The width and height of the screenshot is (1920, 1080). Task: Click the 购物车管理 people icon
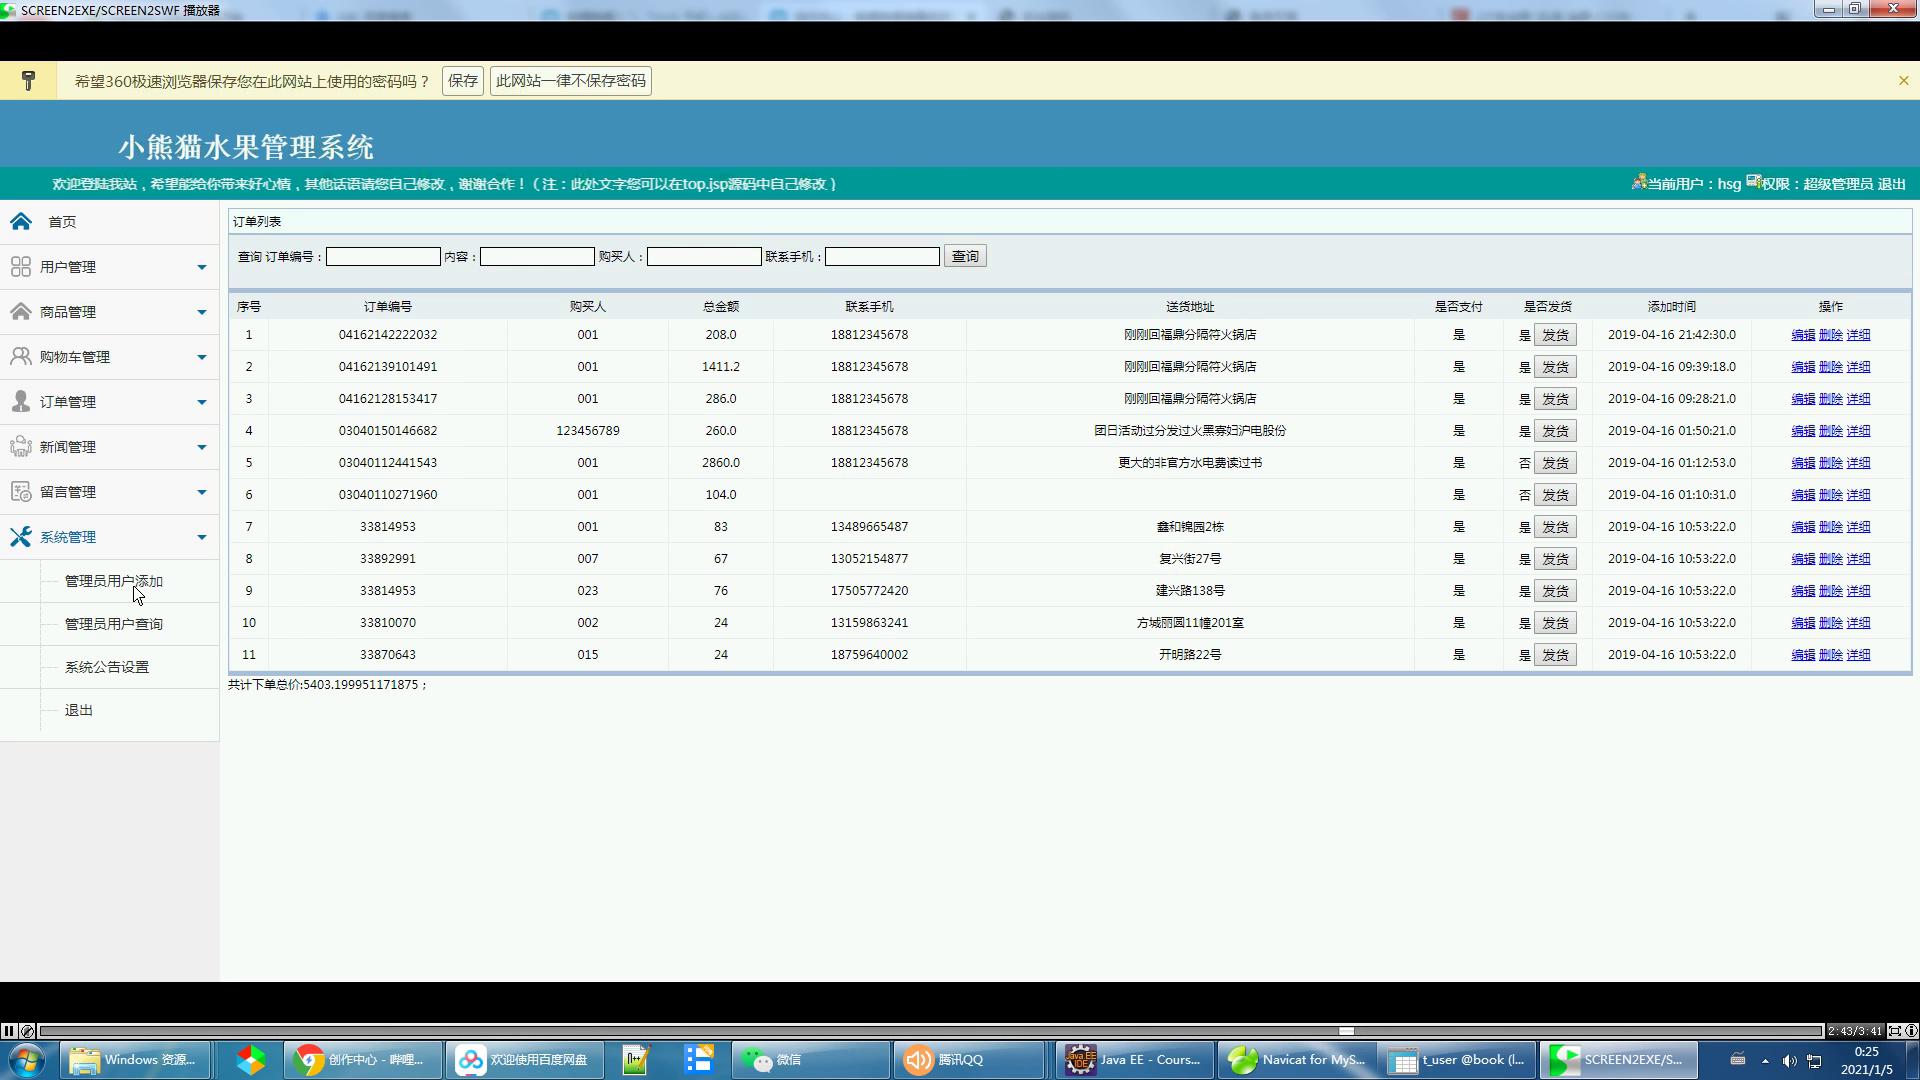[x=21, y=356]
